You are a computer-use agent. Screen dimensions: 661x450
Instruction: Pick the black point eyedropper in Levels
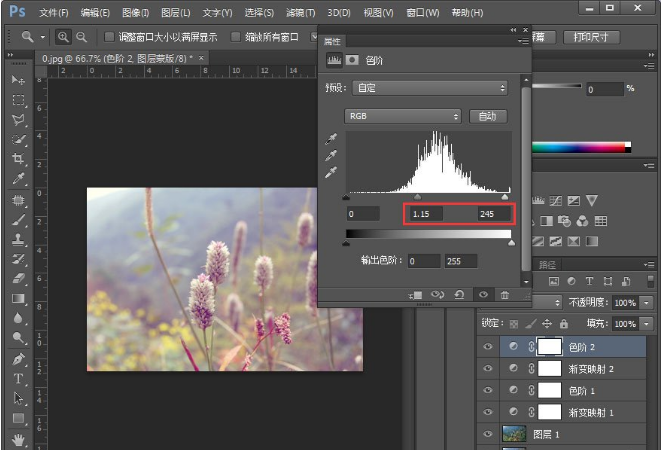331,141
